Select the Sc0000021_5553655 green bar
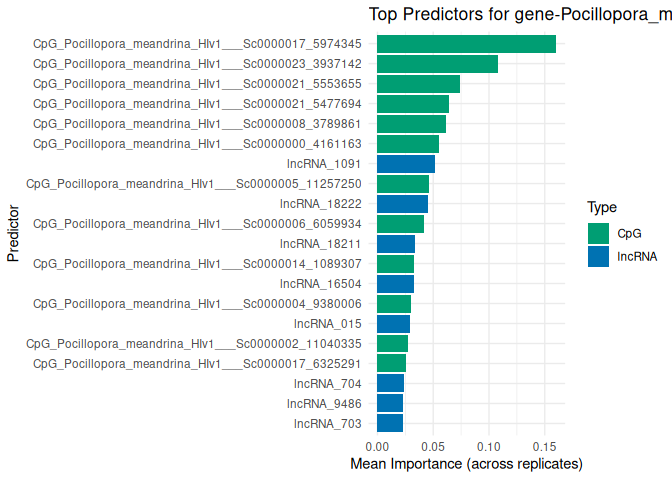Image resolution: width=672 pixels, height=480 pixels. [418, 84]
